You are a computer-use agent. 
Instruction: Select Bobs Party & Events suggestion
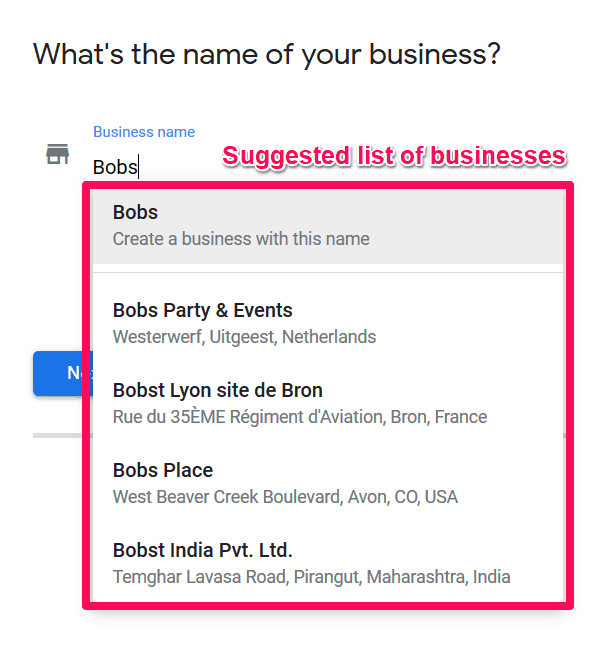(x=202, y=310)
